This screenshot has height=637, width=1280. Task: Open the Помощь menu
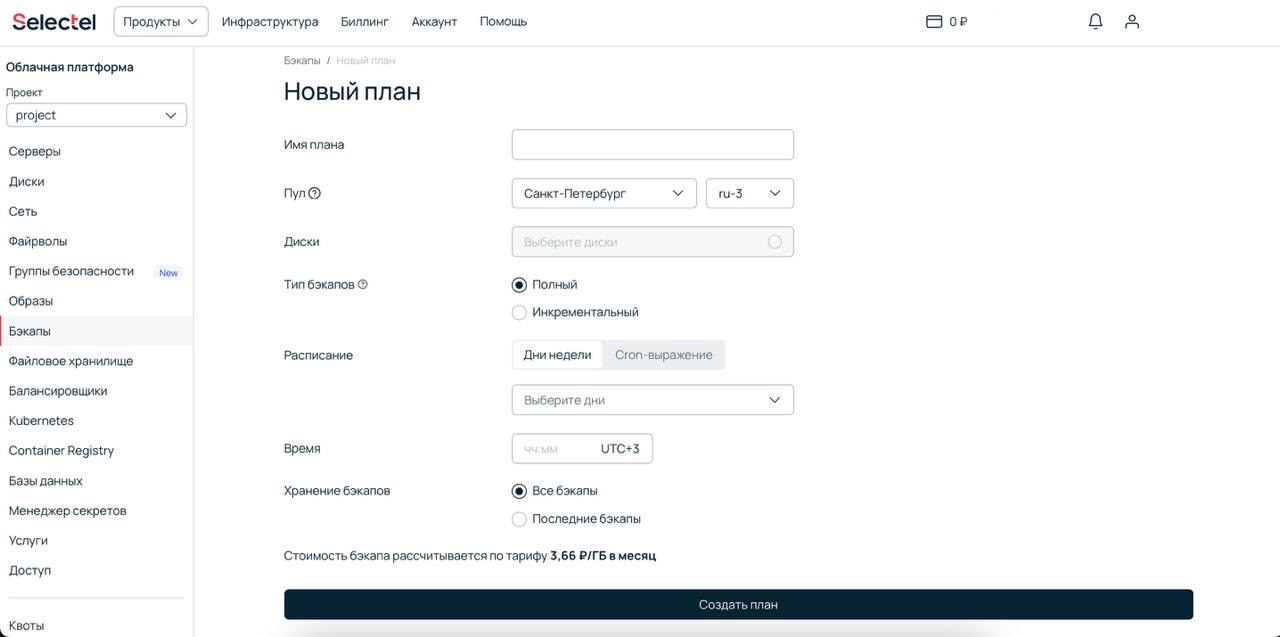[x=503, y=21]
